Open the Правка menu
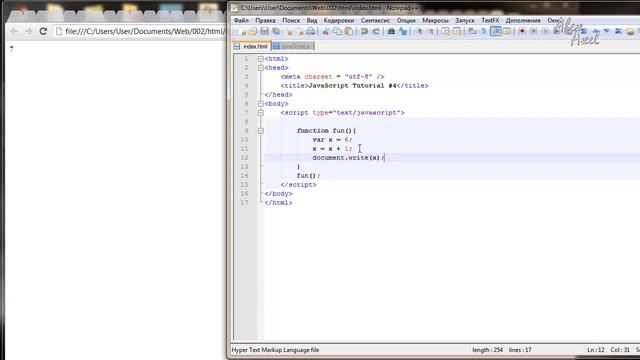 [265, 20]
